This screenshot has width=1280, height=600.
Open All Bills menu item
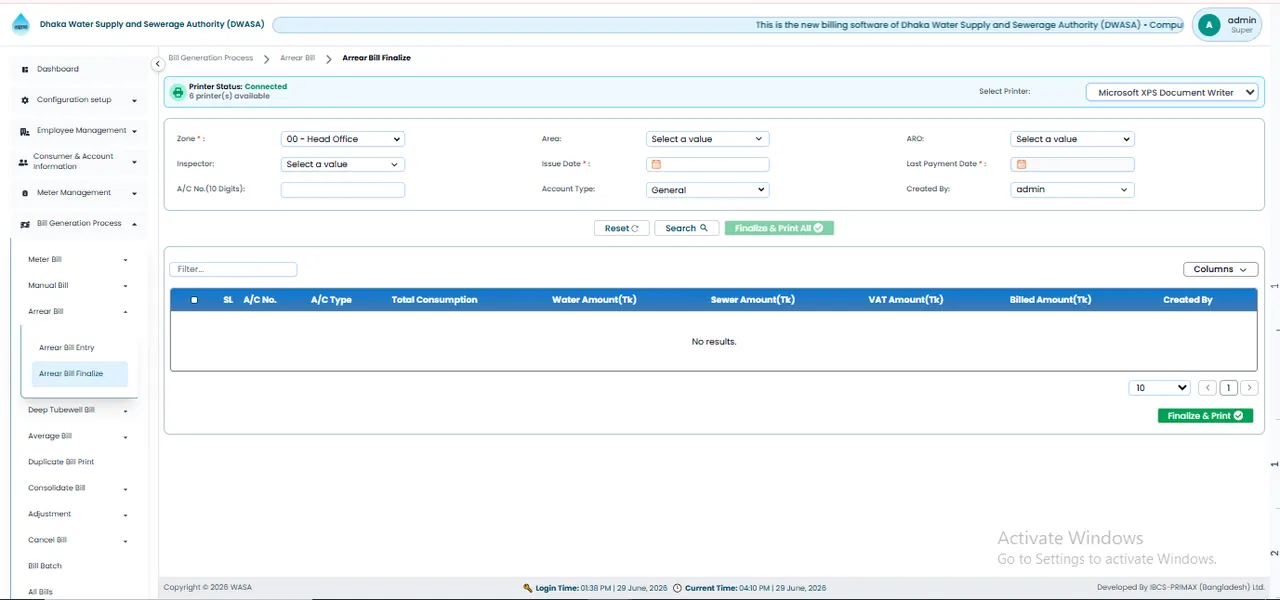pos(40,592)
